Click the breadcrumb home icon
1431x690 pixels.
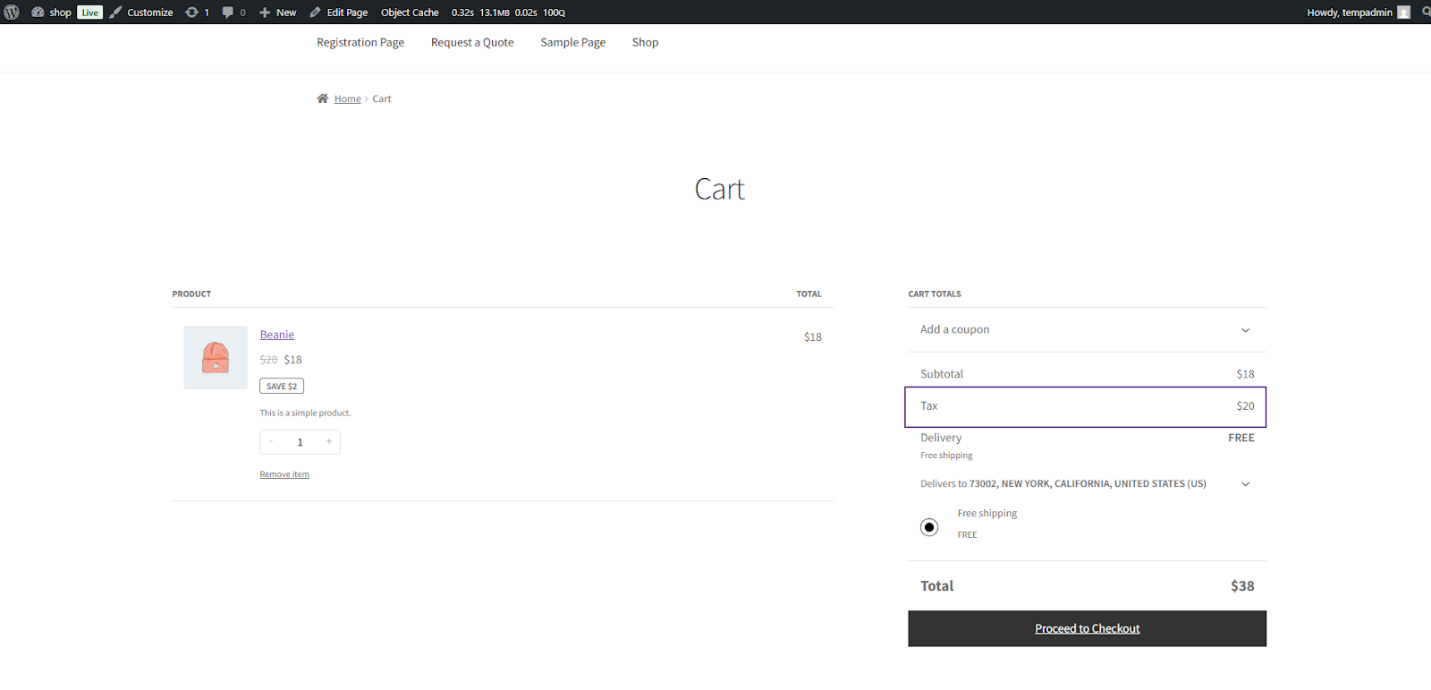(323, 99)
